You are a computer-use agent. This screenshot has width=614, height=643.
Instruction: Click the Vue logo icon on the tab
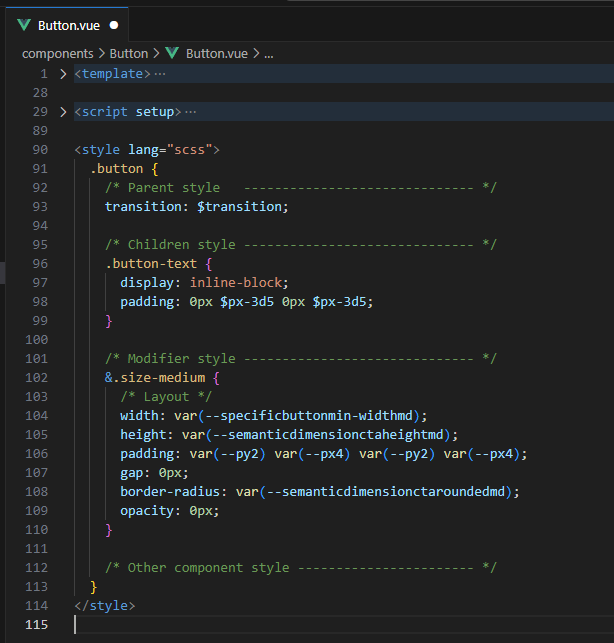tap(24, 25)
